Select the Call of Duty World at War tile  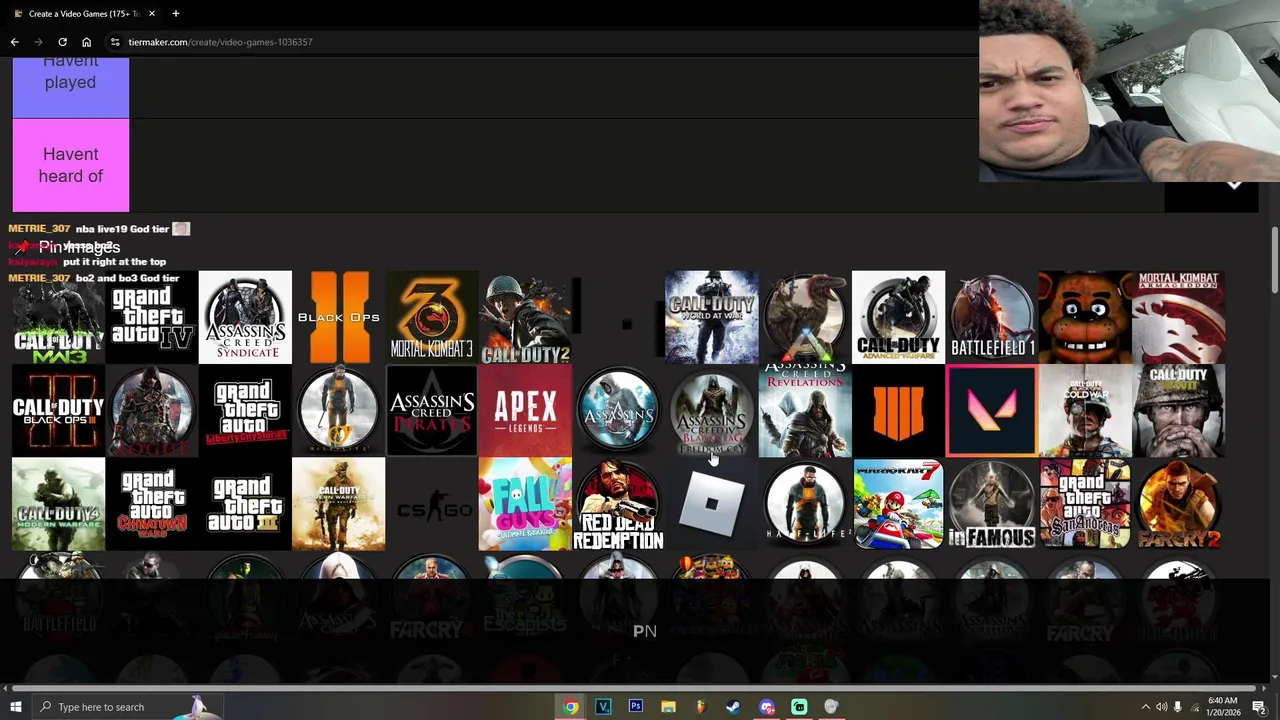[x=712, y=317]
